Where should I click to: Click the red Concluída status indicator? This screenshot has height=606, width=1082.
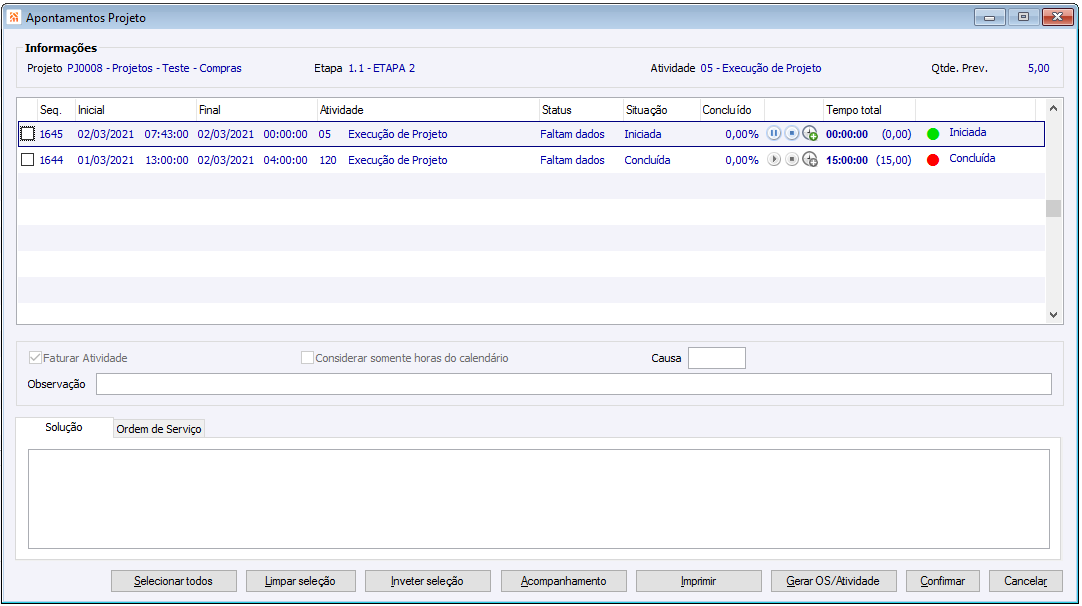933,160
